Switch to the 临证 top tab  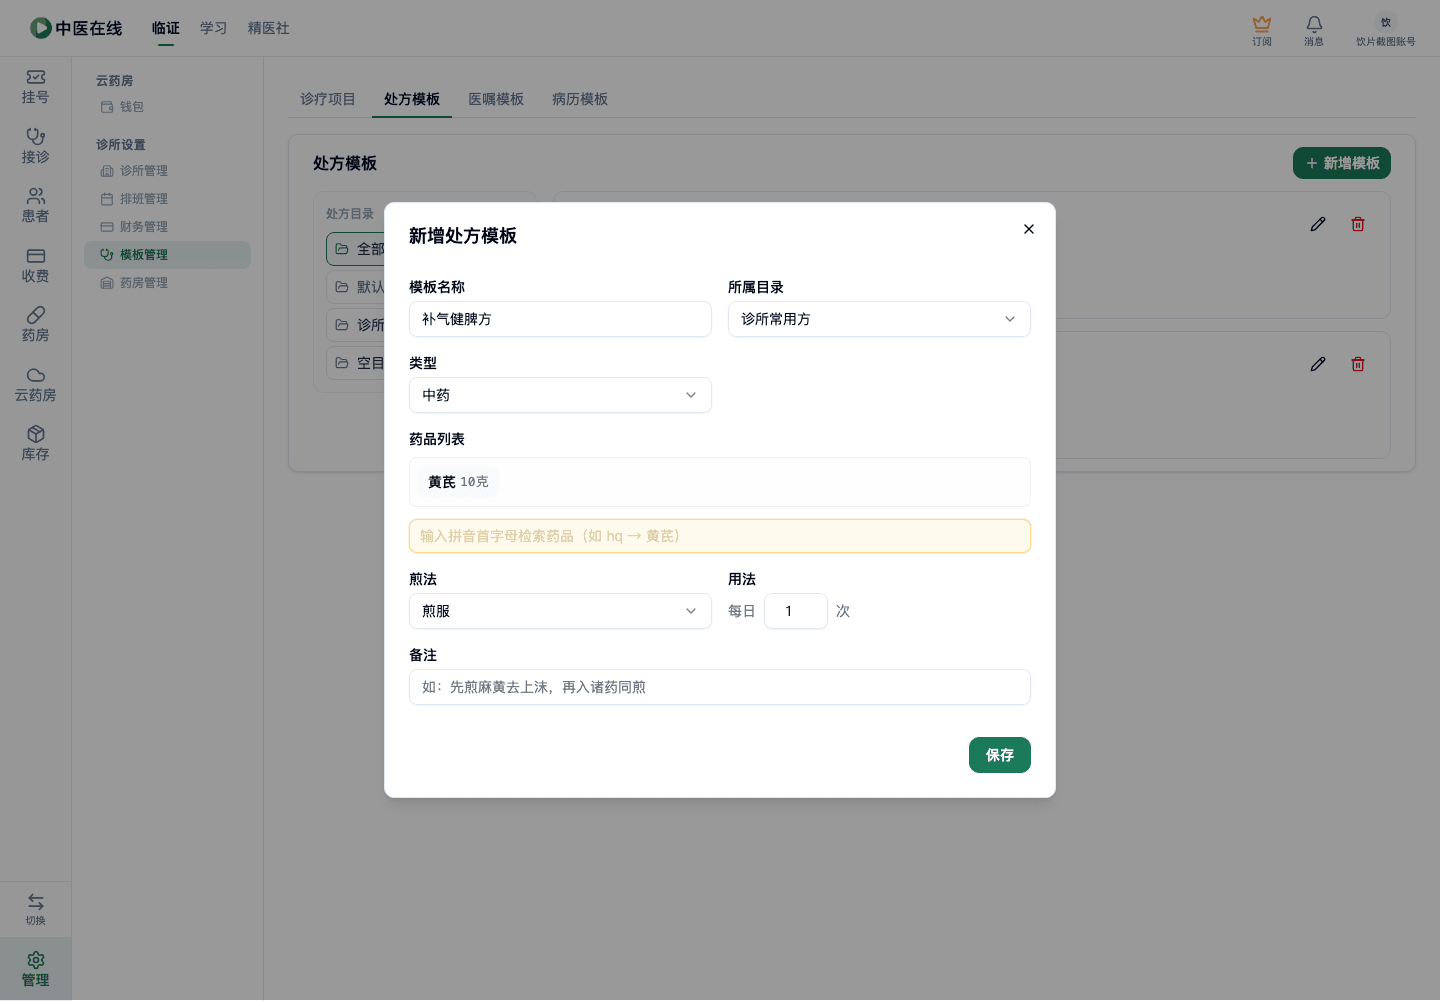[166, 28]
